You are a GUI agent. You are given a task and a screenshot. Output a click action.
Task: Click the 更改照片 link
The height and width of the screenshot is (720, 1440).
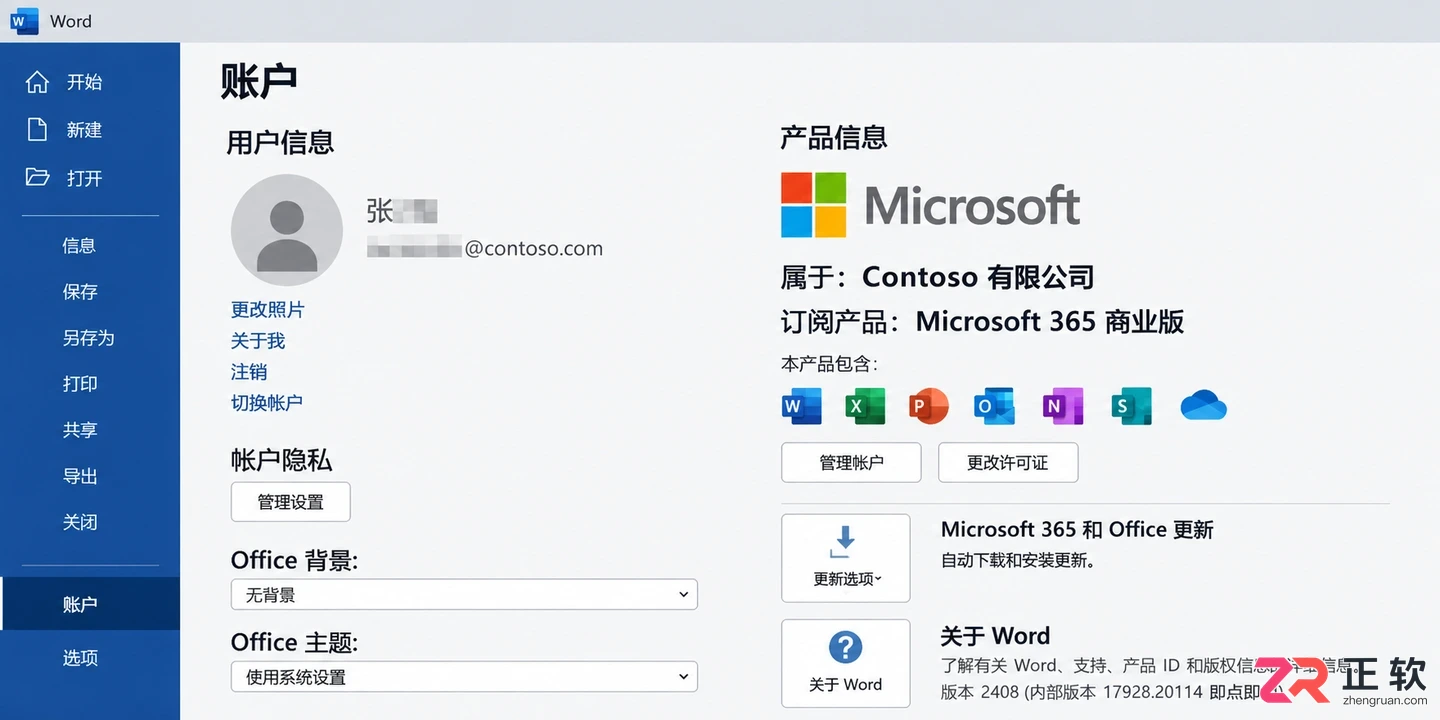[x=268, y=310]
